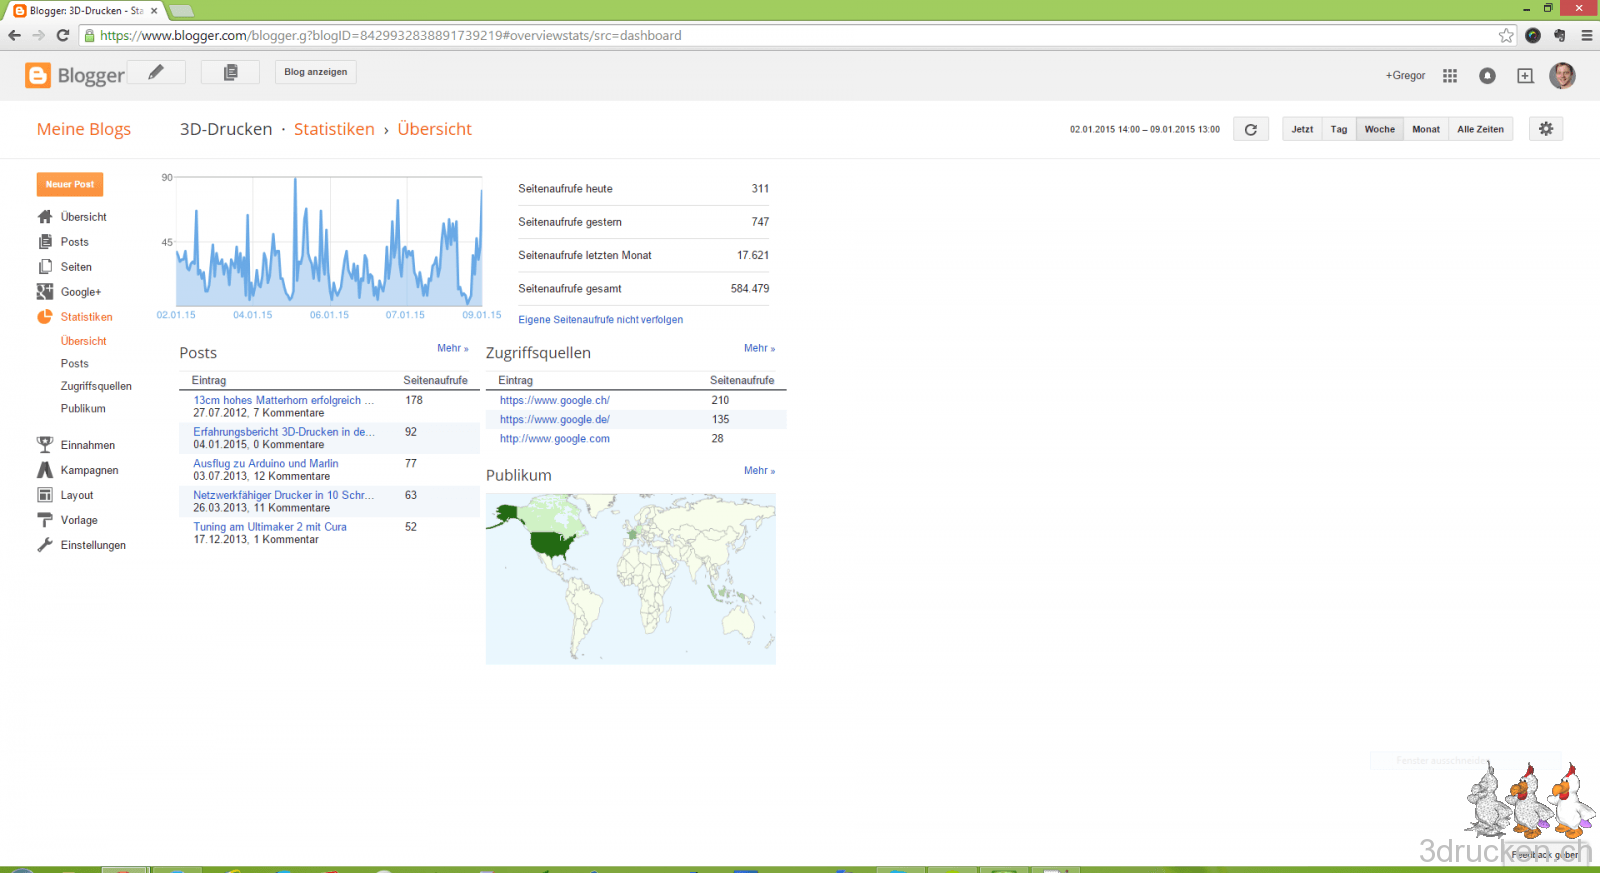Image resolution: width=1600 pixels, height=873 pixels.
Task: Refresh statistics with reload icon
Action: [1251, 129]
